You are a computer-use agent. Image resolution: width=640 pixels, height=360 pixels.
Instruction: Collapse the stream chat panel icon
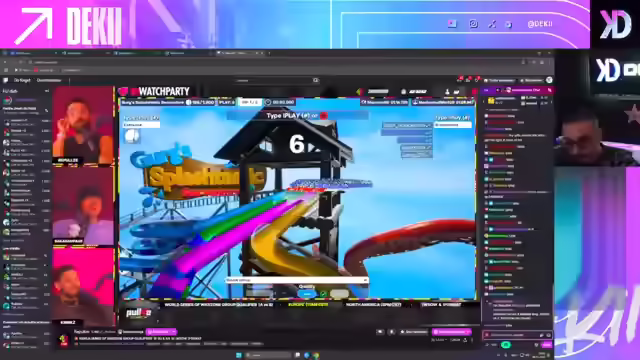tap(486, 90)
